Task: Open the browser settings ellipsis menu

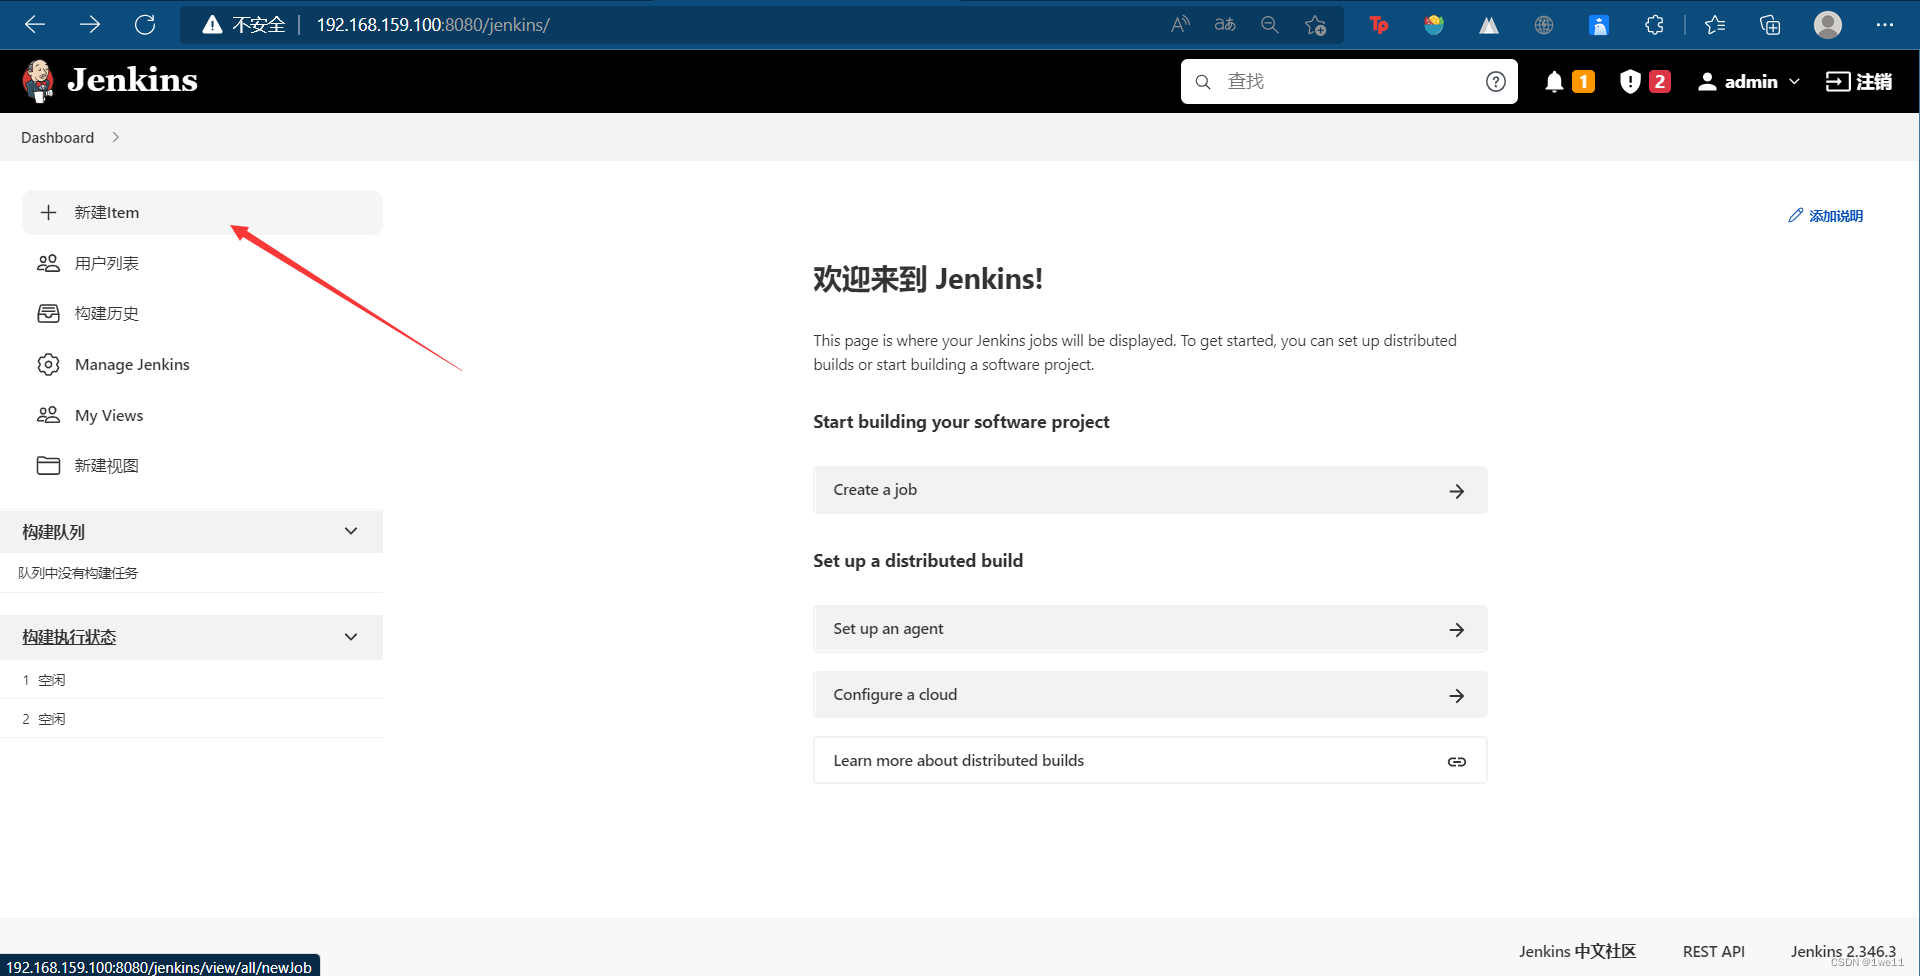Action: pos(1885,25)
